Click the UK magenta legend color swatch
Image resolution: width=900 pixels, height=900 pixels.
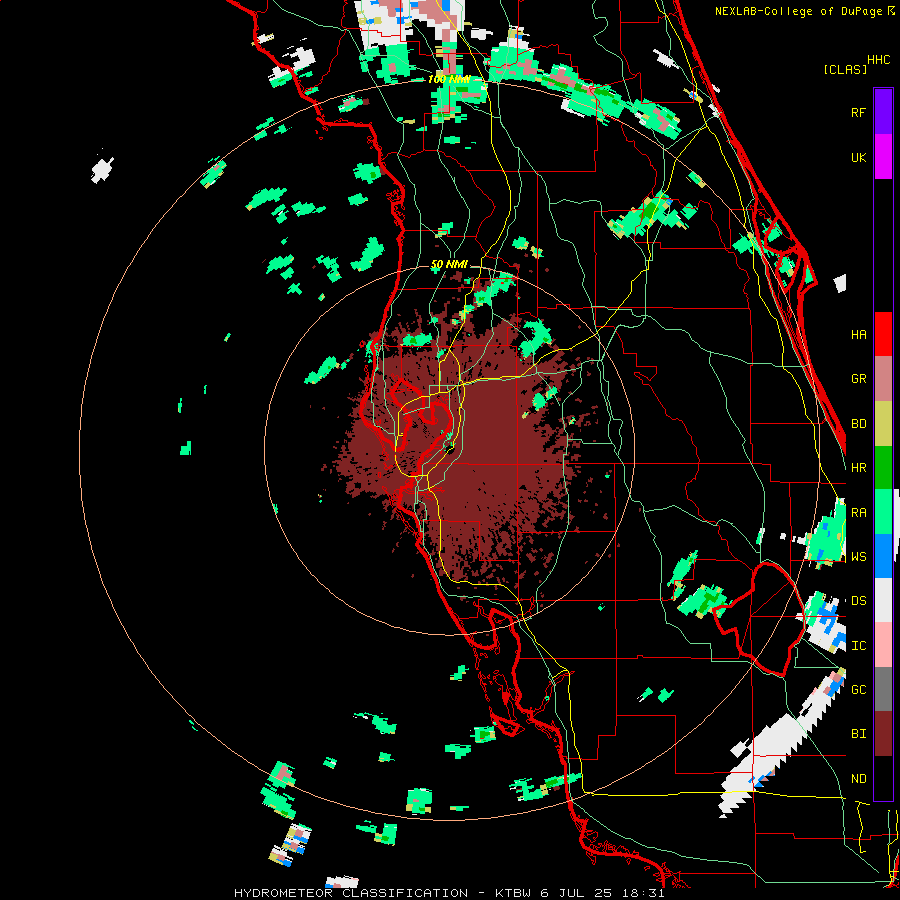point(883,157)
